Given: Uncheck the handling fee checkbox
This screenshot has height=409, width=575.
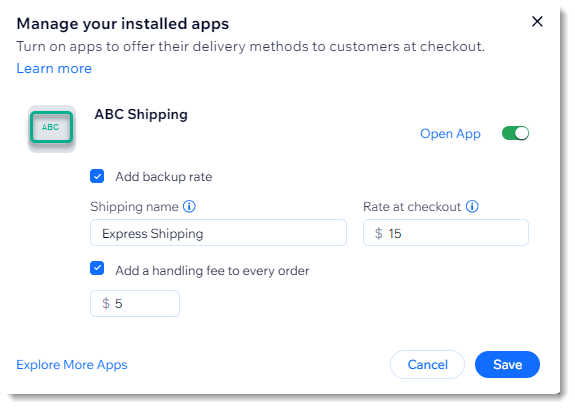Looking at the screenshot, I should point(97,268).
